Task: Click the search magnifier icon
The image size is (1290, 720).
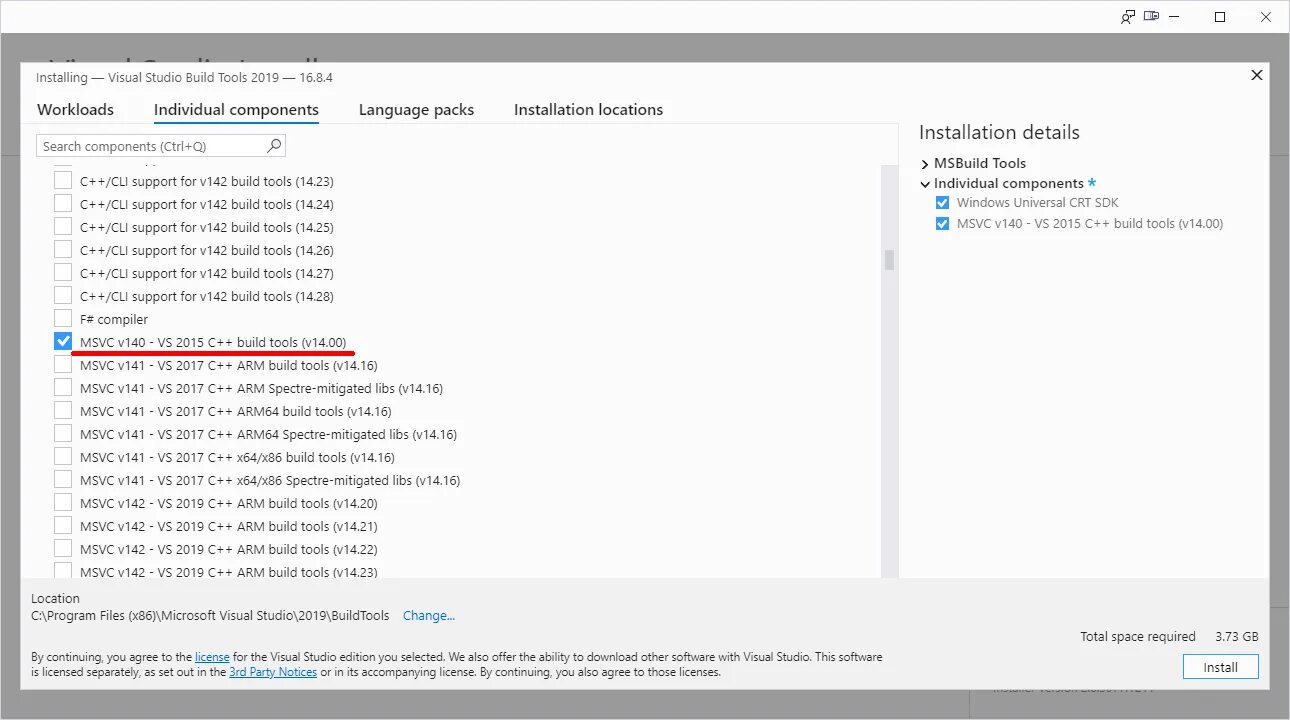Action: pyautogui.click(x=274, y=146)
